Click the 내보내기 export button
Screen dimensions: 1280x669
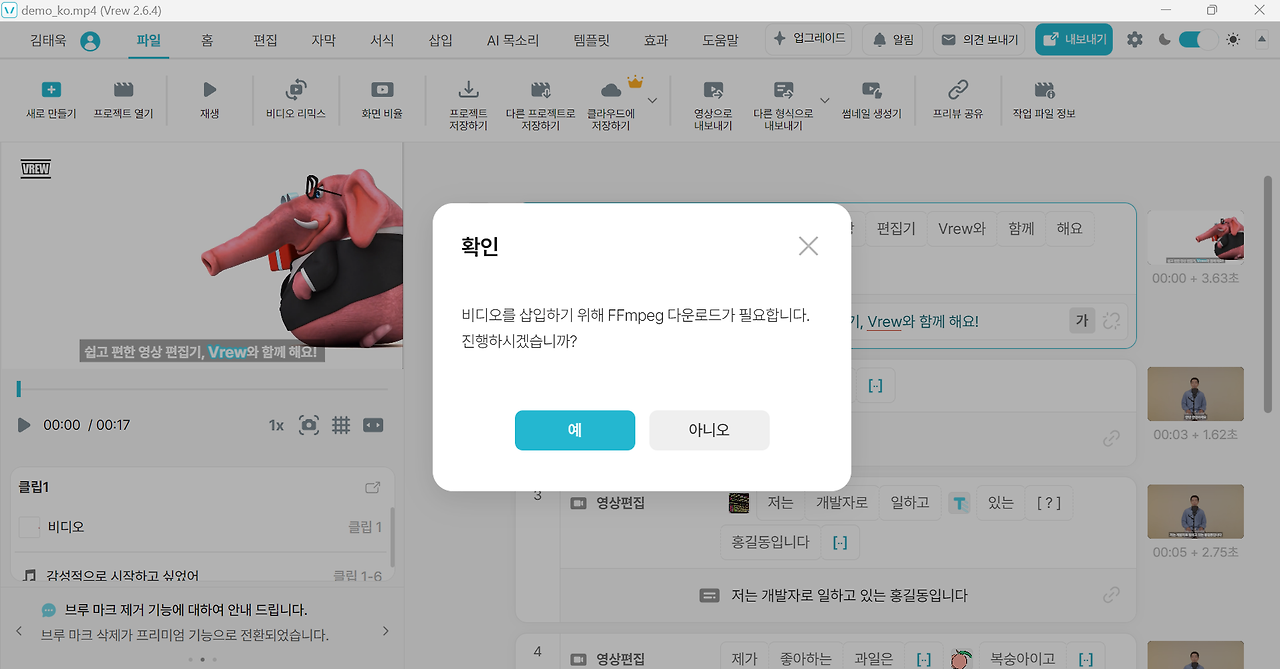click(1074, 39)
